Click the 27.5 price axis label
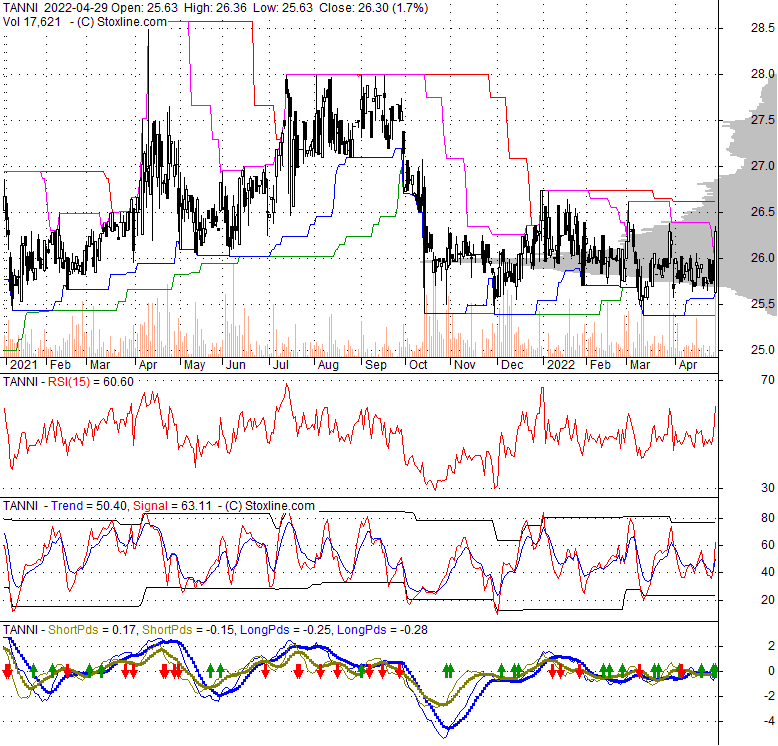Viewport: 778px width, 746px height. 762,120
